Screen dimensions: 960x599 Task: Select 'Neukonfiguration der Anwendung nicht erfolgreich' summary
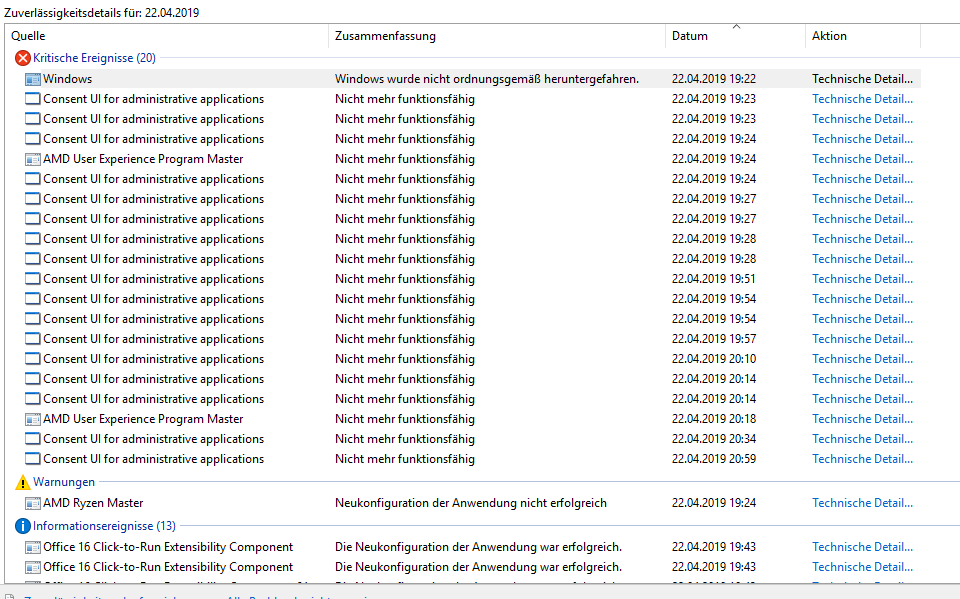point(471,503)
